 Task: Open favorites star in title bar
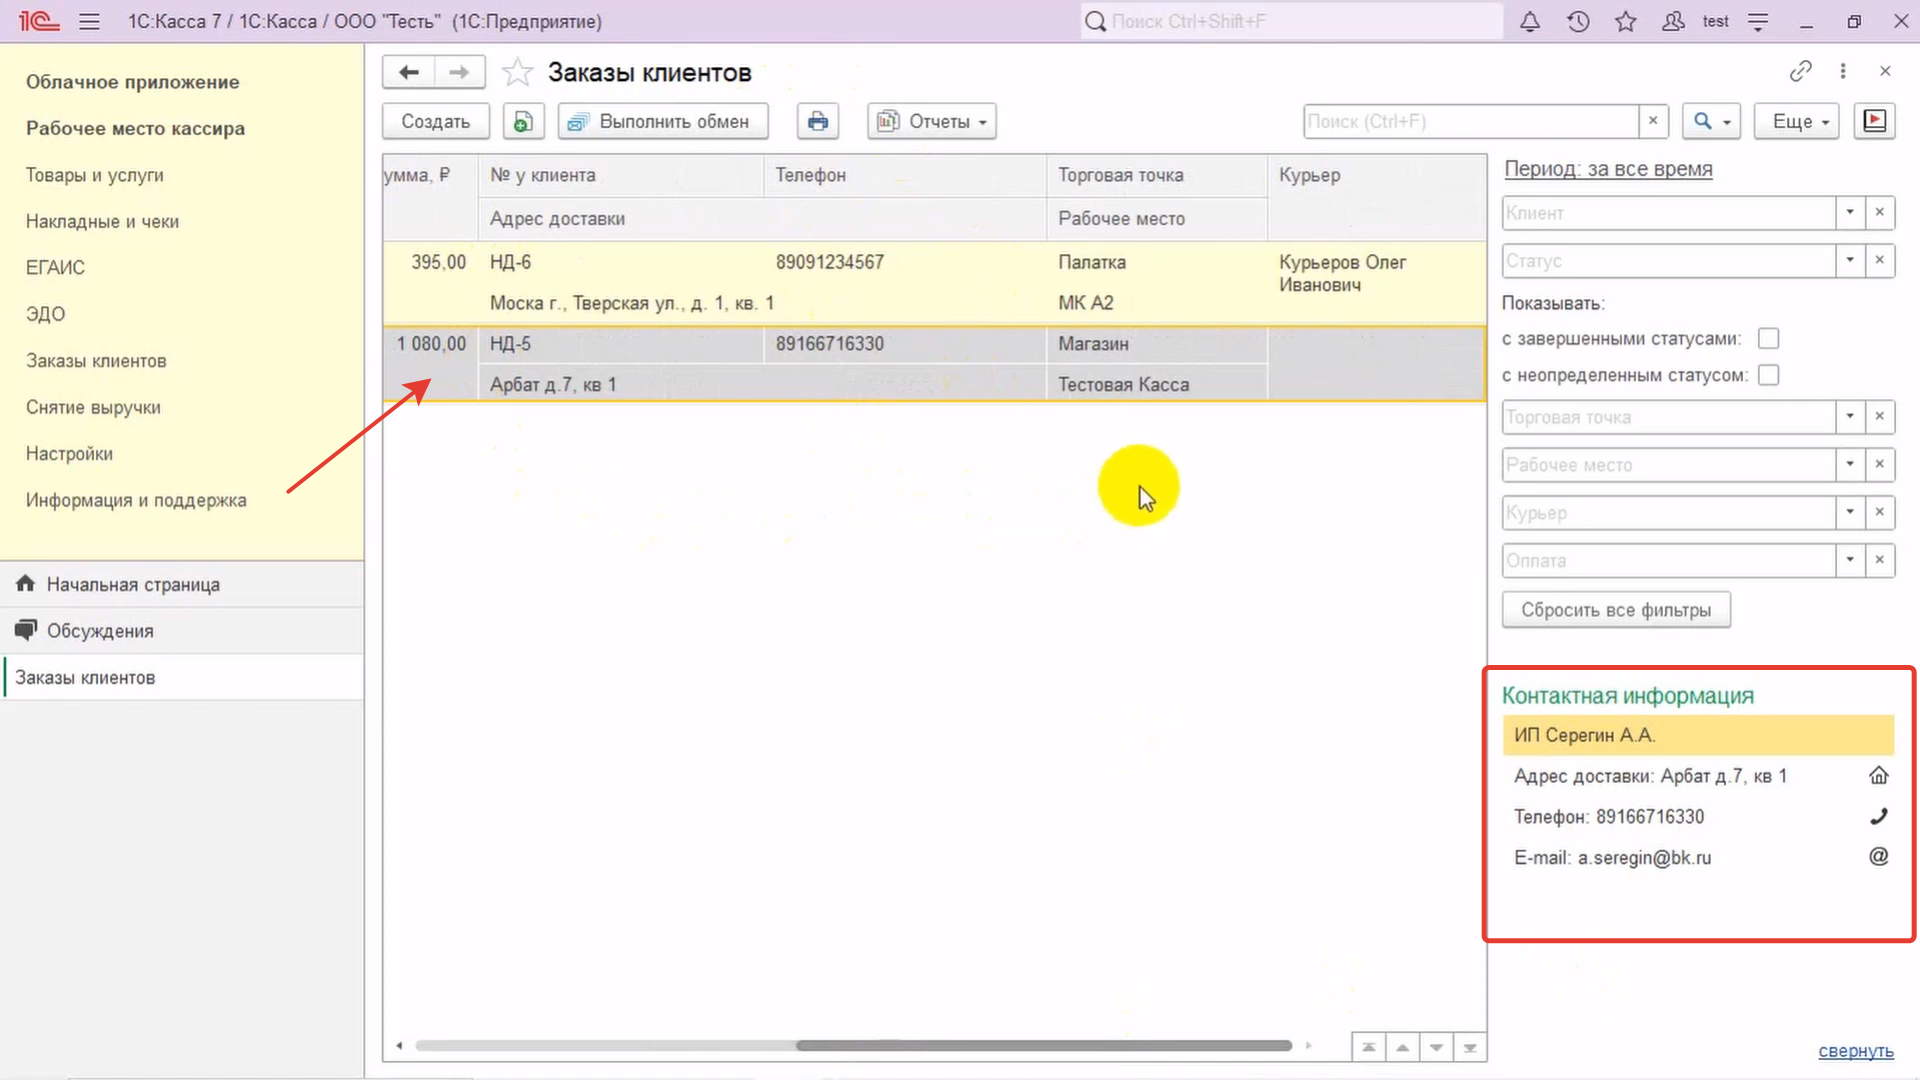(x=1626, y=21)
